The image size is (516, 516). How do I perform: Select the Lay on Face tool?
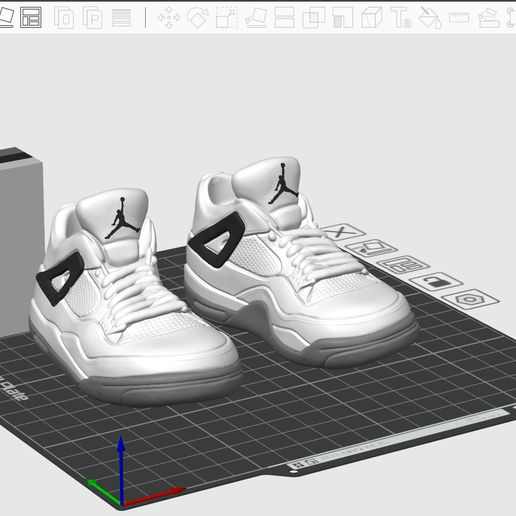coord(256,18)
